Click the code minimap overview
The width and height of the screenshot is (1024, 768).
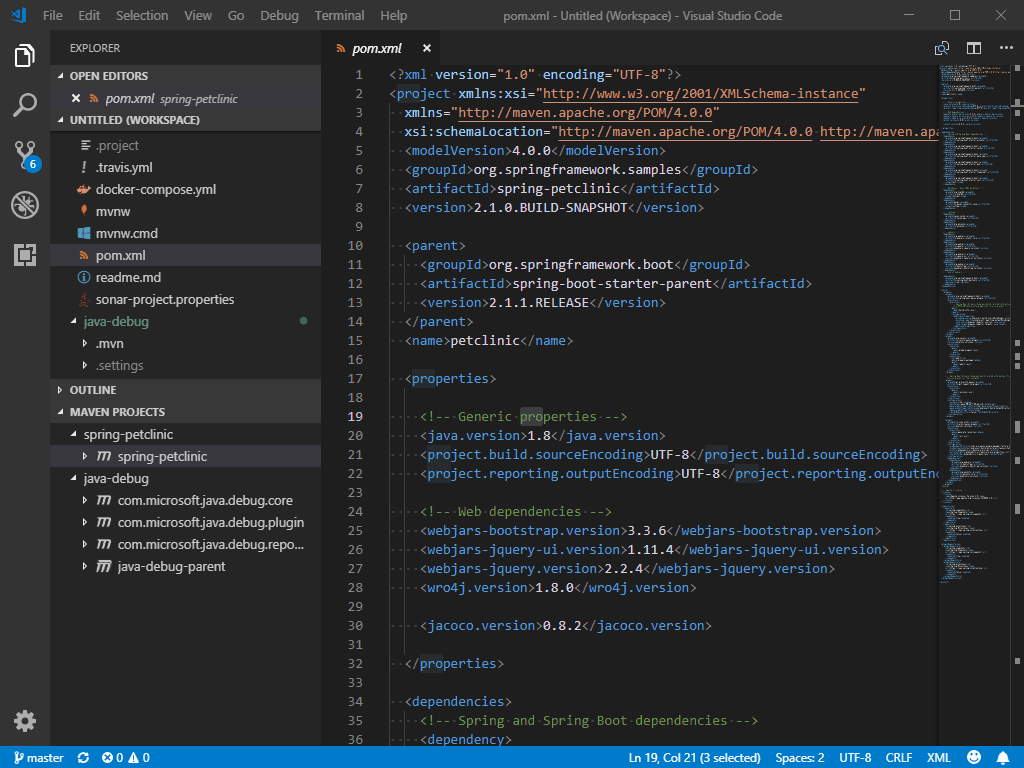[x=976, y=327]
